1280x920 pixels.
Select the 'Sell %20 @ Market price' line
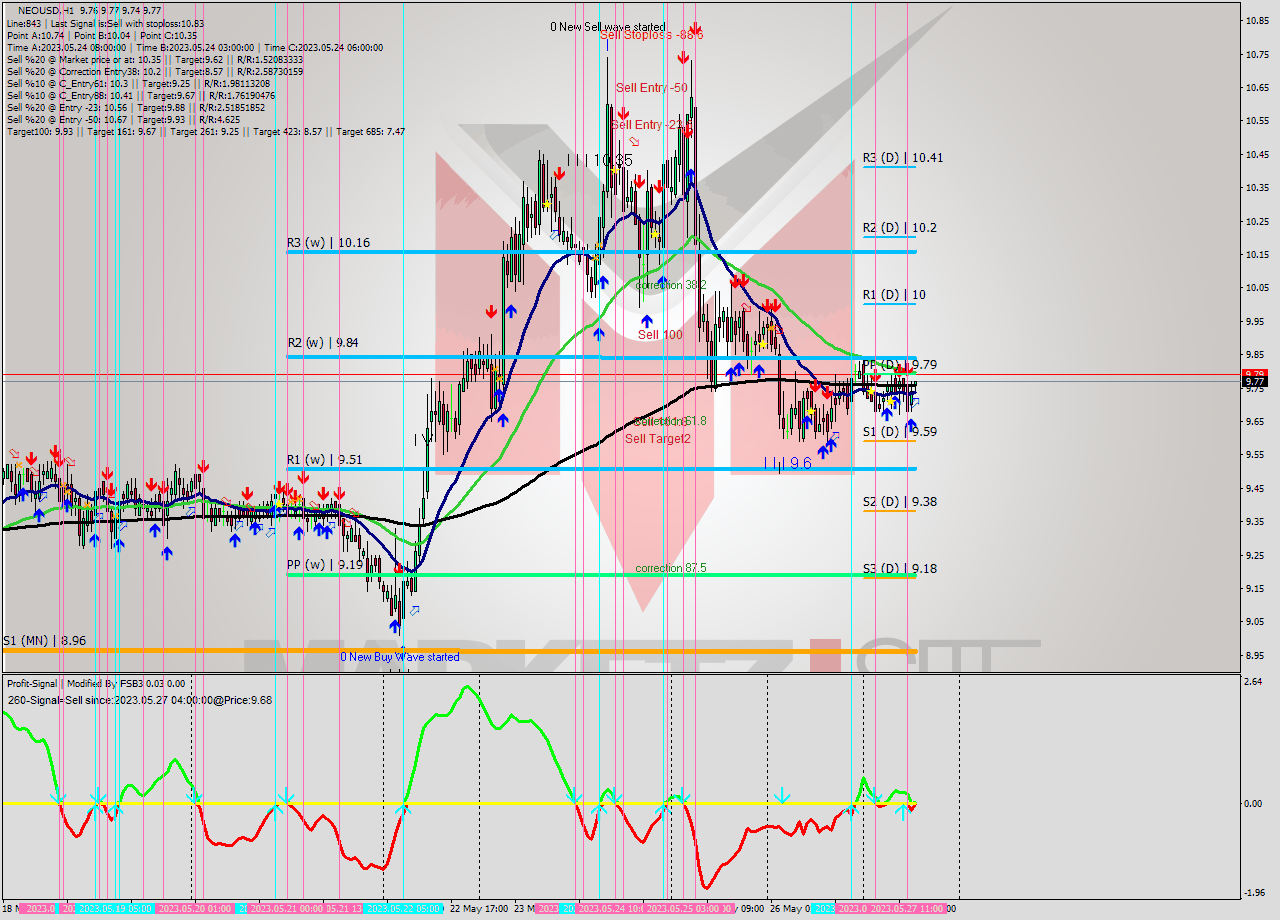155,59
